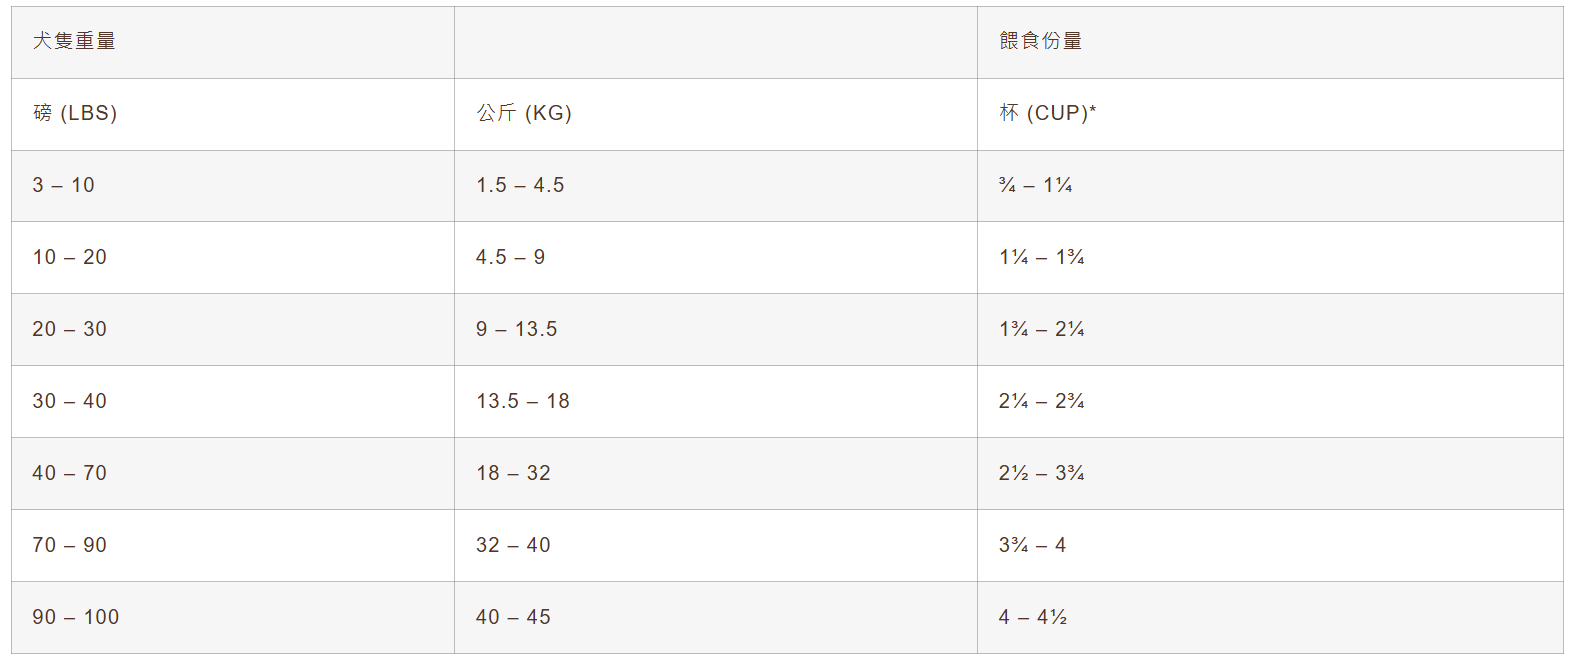
Task: Select the 4.5 – 9 kilogram cell
Action: point(510,257)
